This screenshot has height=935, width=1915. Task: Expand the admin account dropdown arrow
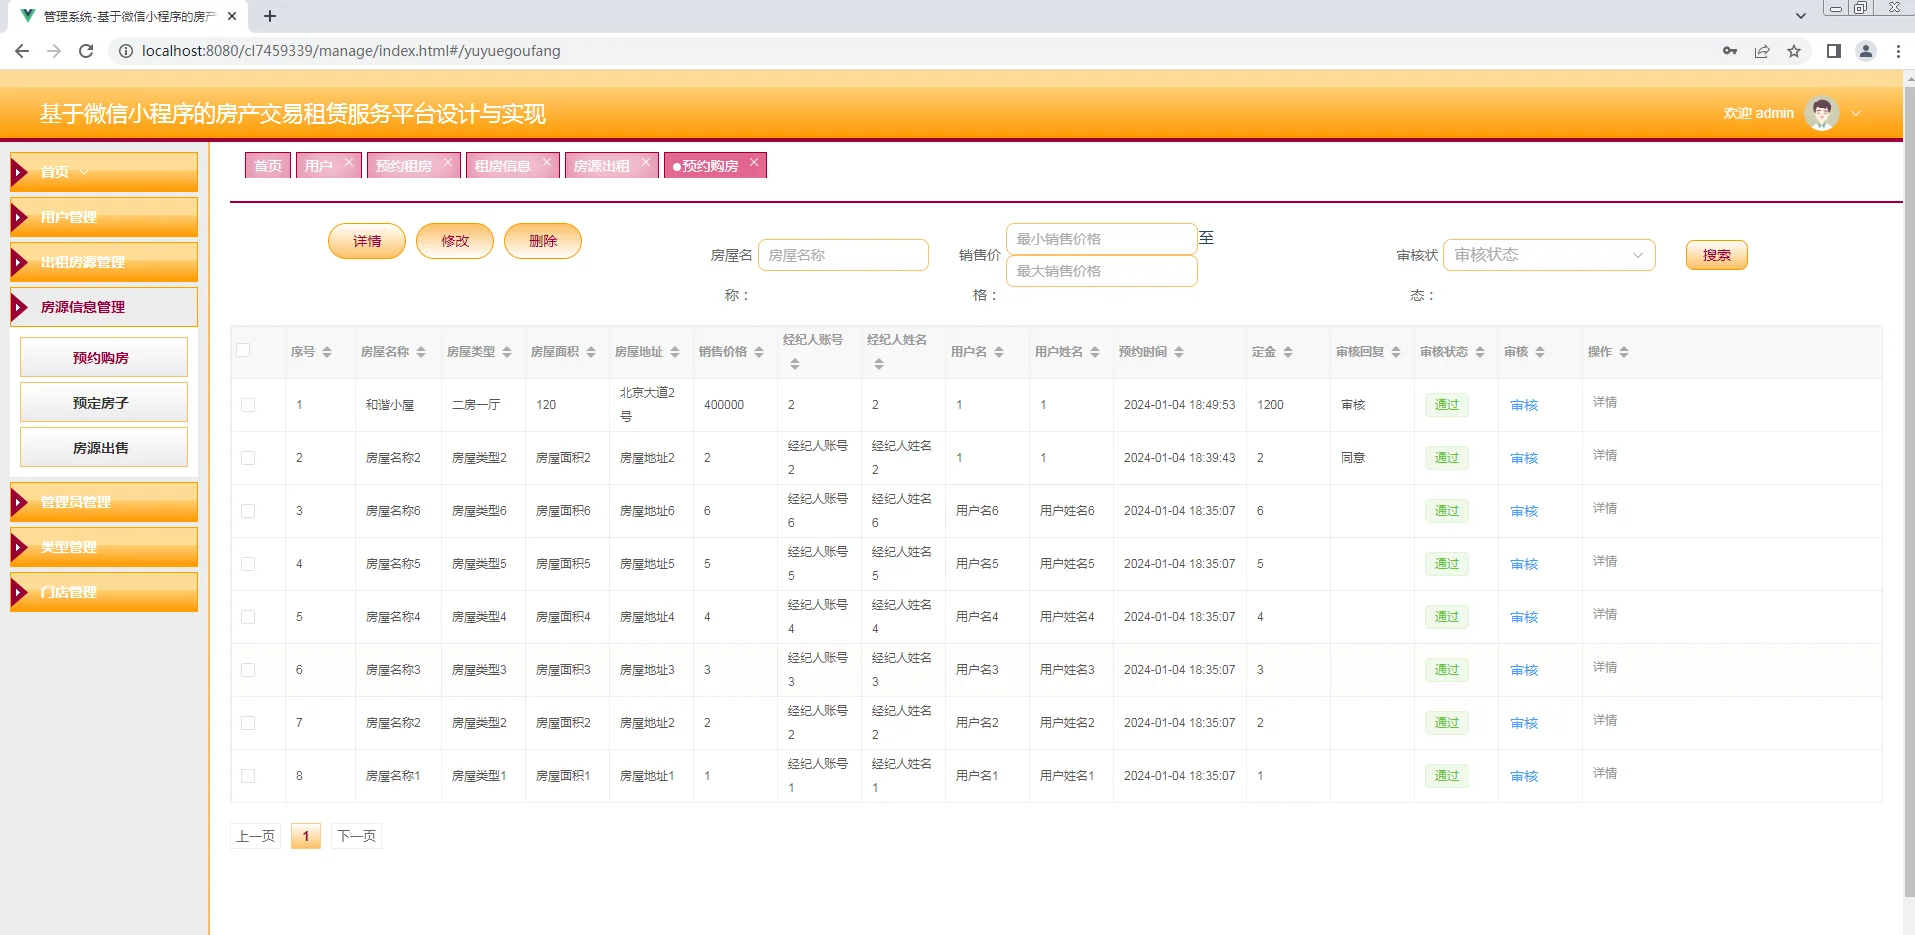click(x=1856, y=113)
